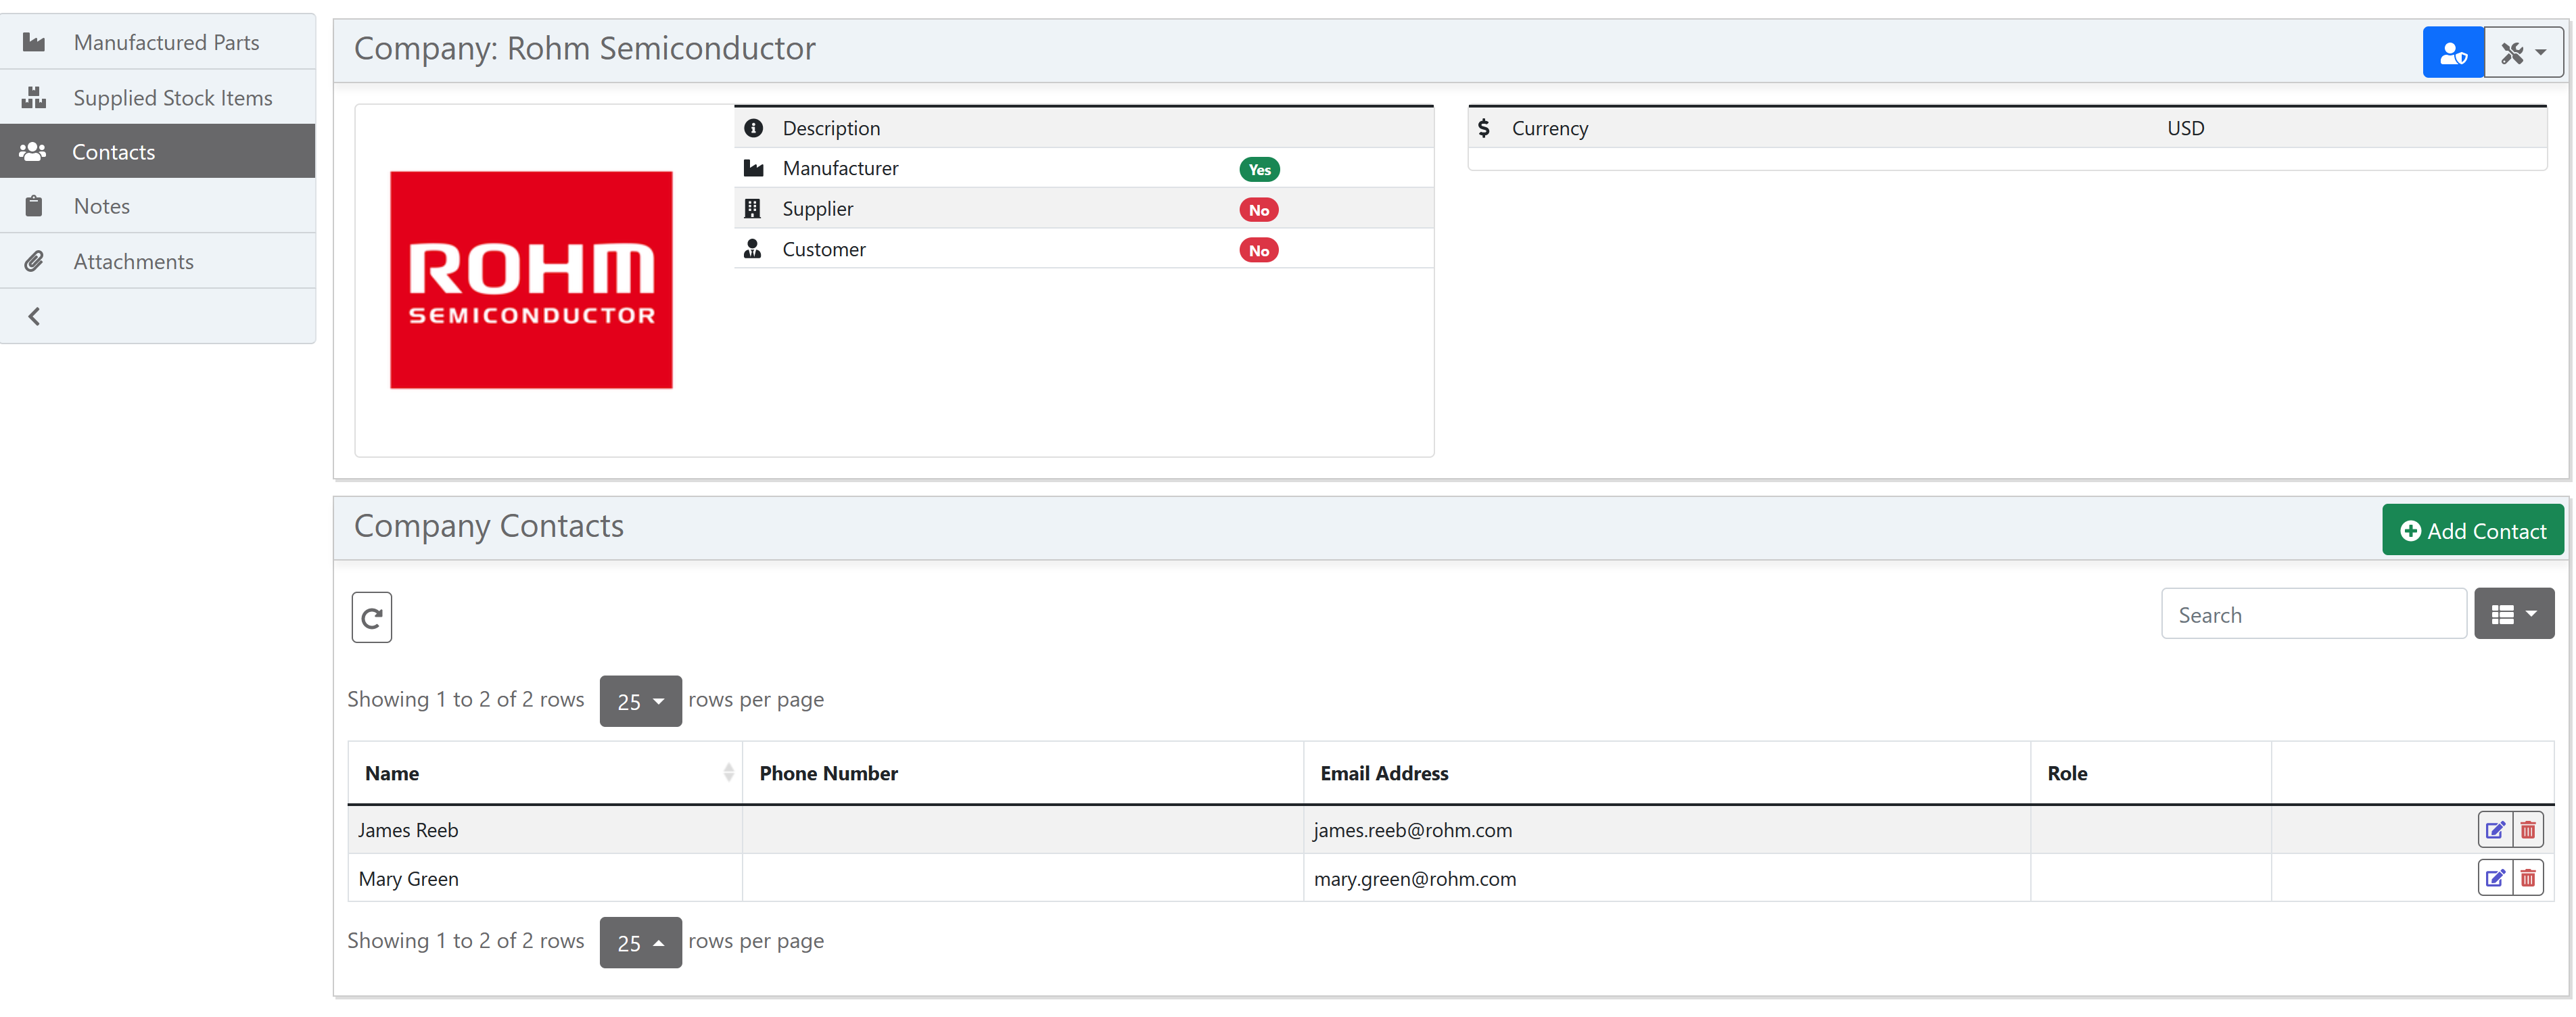Click the Supplier row label
The width and height of the screenshot is (2576, 1017).
pos(817,209)
